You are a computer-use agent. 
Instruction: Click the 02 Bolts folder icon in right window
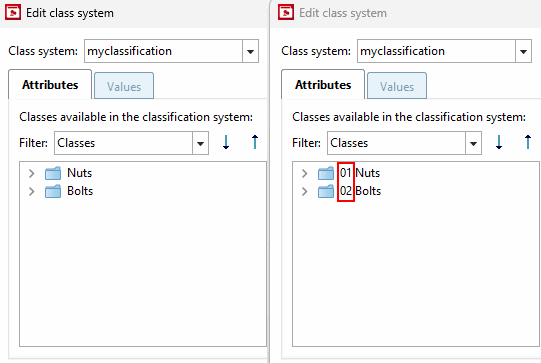click(326, 191)
